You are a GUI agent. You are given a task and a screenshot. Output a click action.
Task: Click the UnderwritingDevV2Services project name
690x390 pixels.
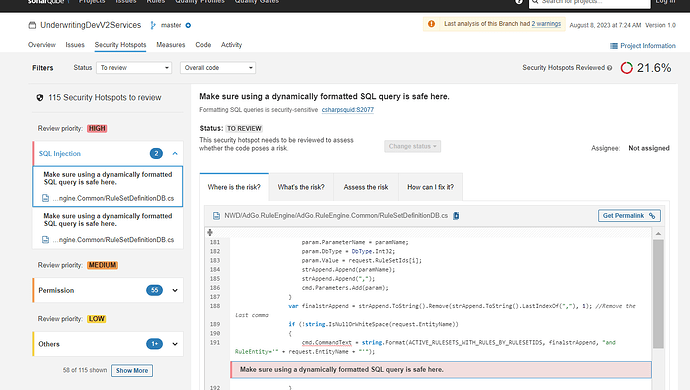click(91, 25)
